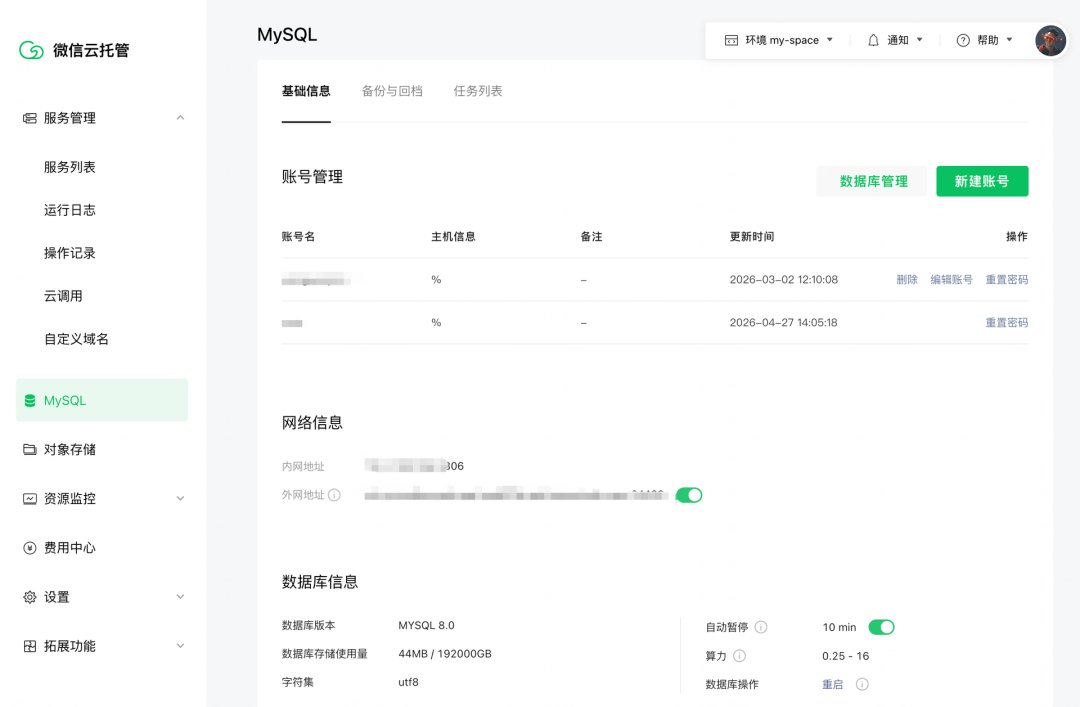1080x707 pixels.
Task: Click the 重启 database restart link
Action: 833,684
